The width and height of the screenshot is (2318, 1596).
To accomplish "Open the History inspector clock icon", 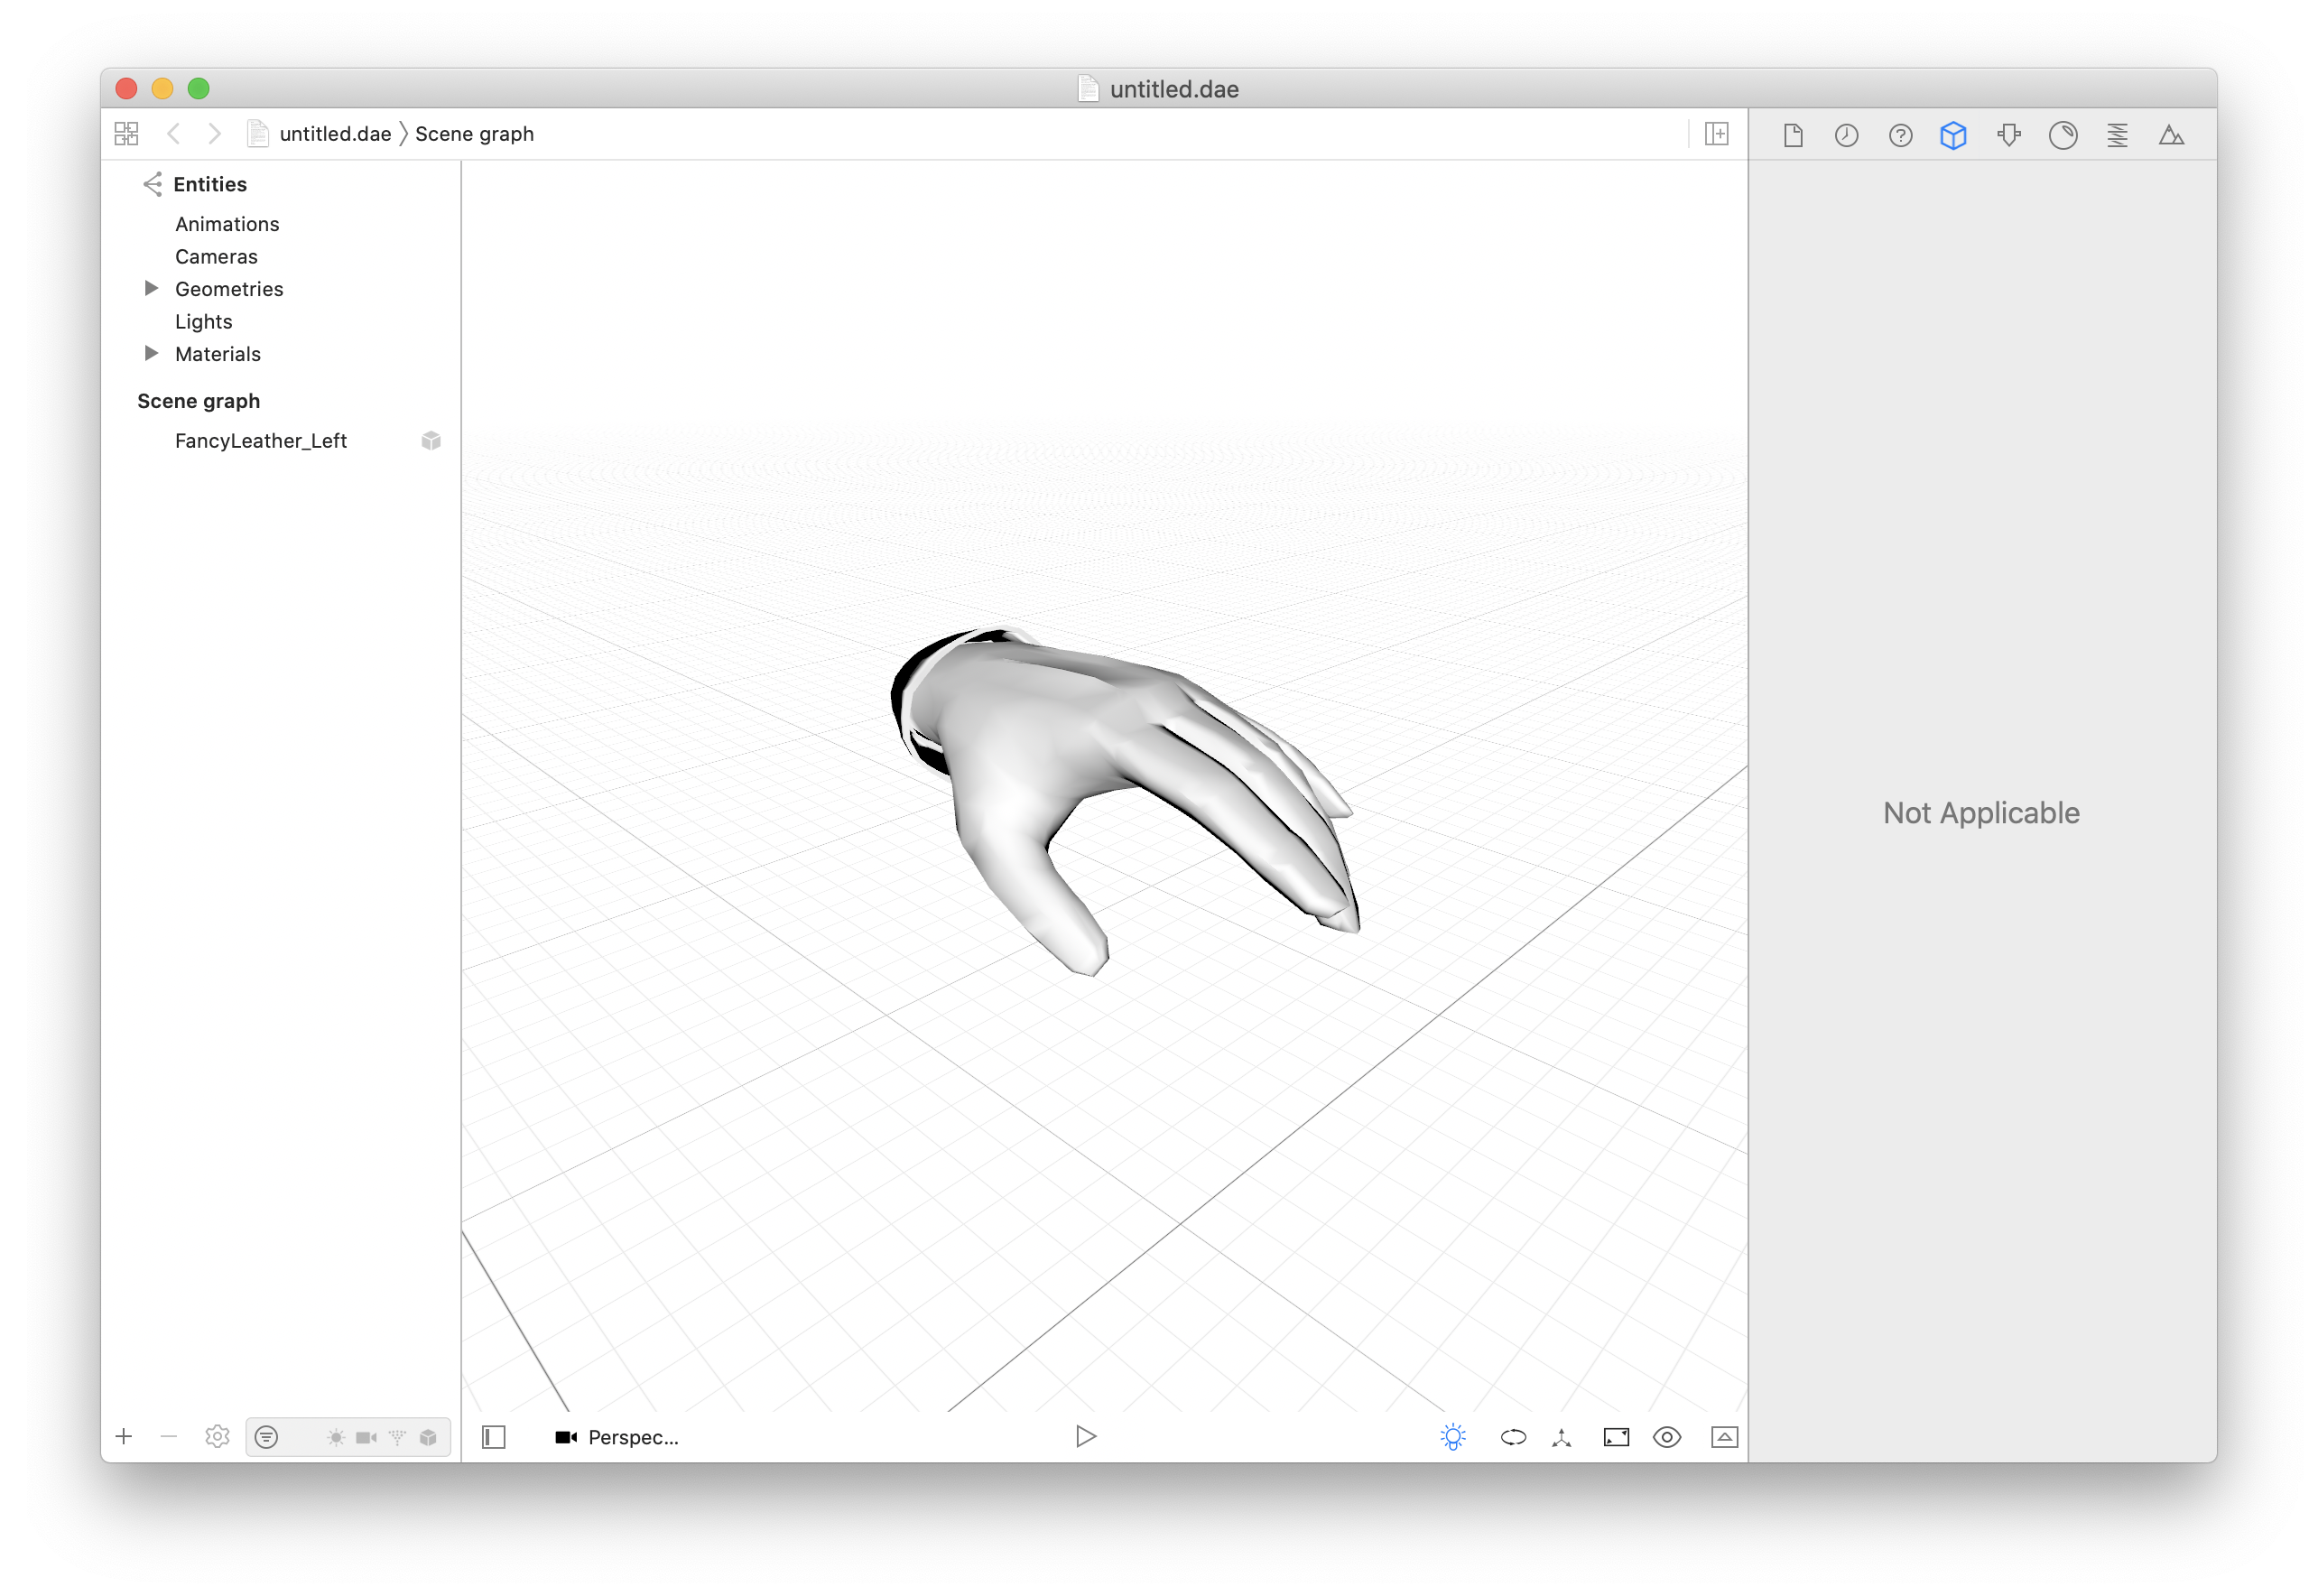I will coord(1846,135).
